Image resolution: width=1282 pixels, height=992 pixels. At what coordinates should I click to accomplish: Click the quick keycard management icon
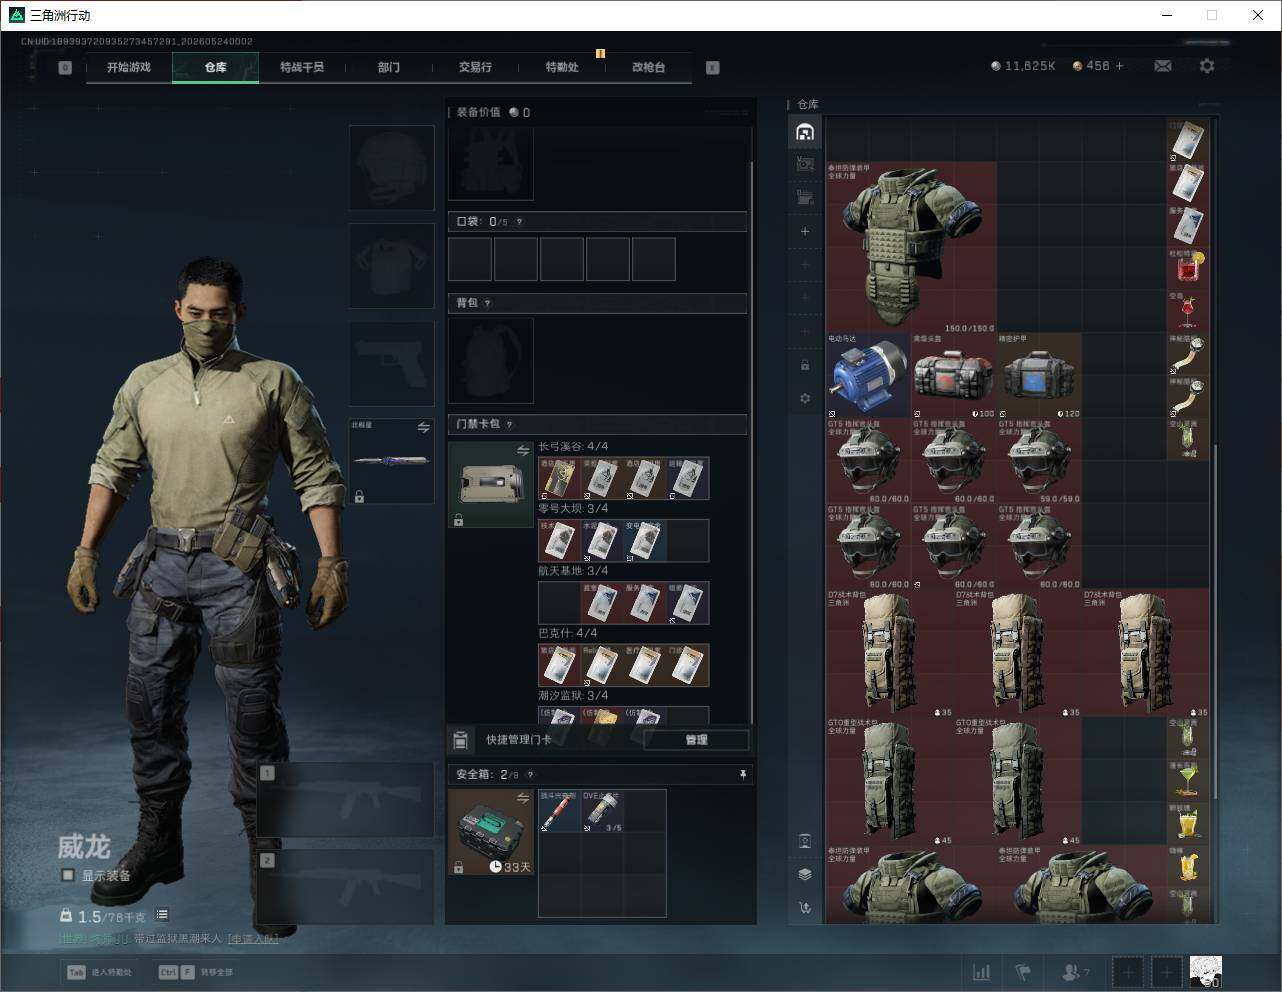click(461, 740)
